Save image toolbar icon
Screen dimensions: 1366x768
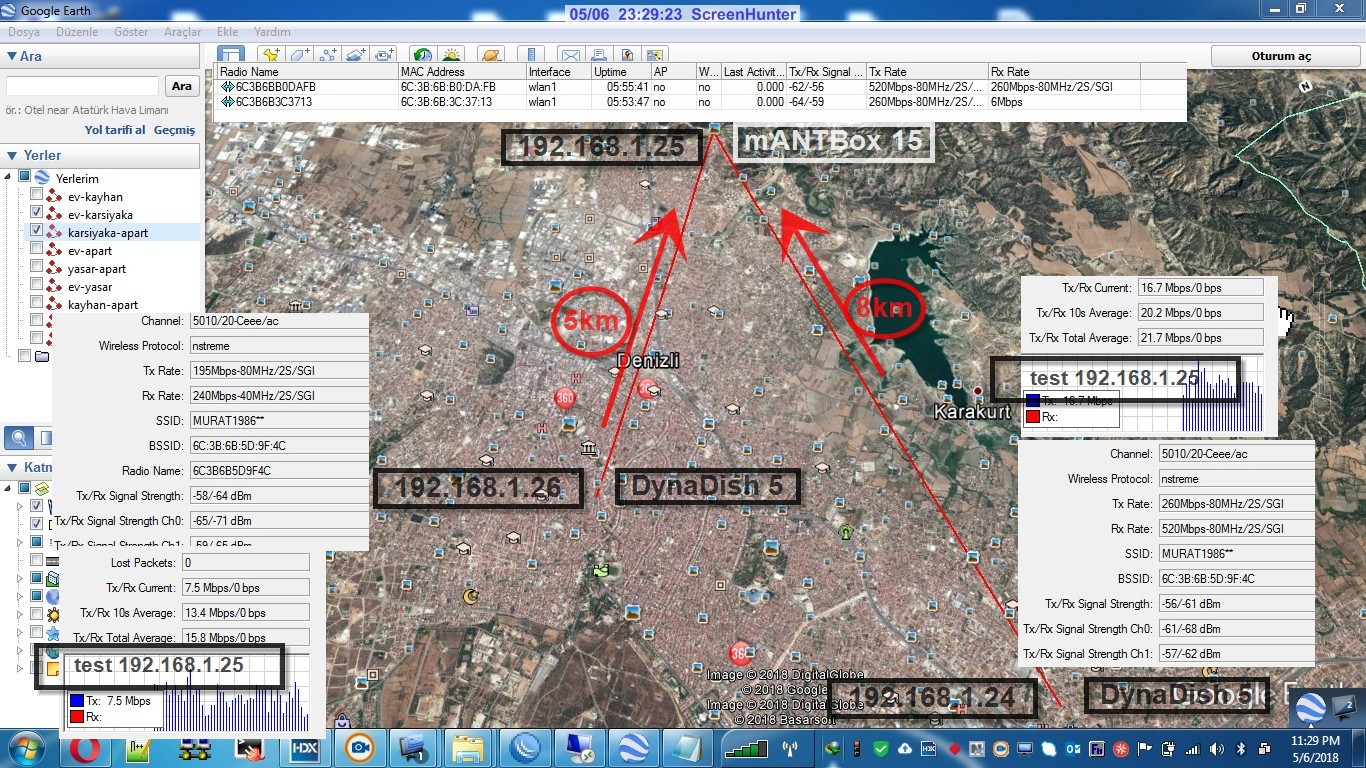[628, 54]
